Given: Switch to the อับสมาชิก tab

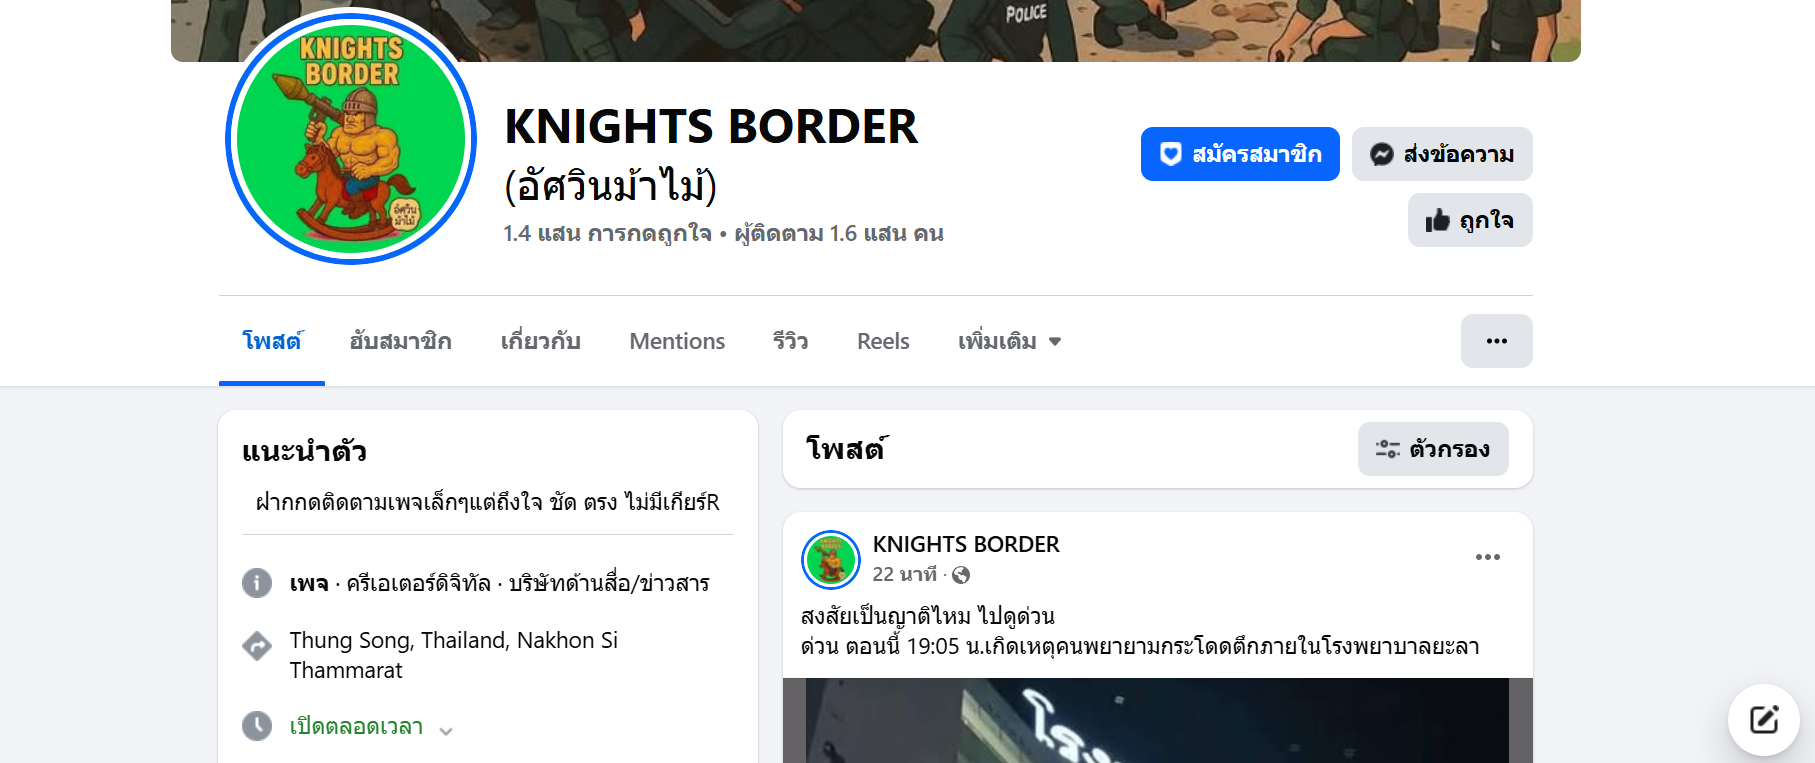Looking at the screenshot, I should click(400, 341).
